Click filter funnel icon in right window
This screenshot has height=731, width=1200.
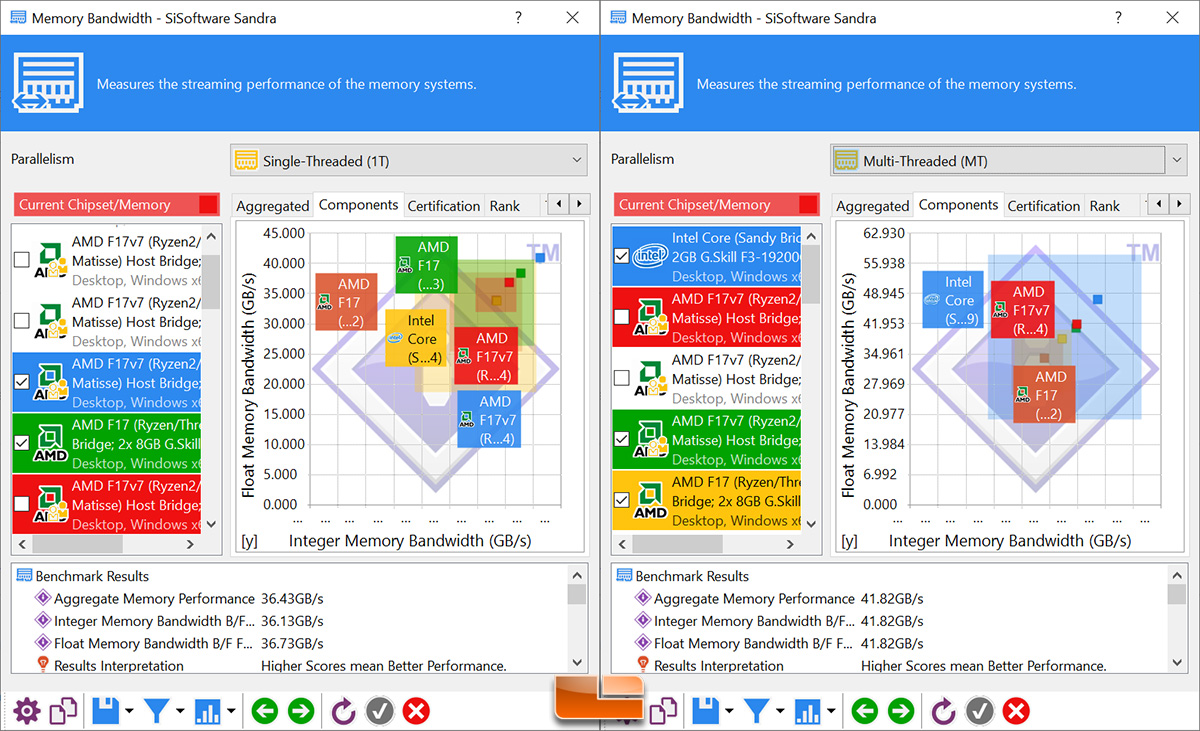[x=756, y=711]
